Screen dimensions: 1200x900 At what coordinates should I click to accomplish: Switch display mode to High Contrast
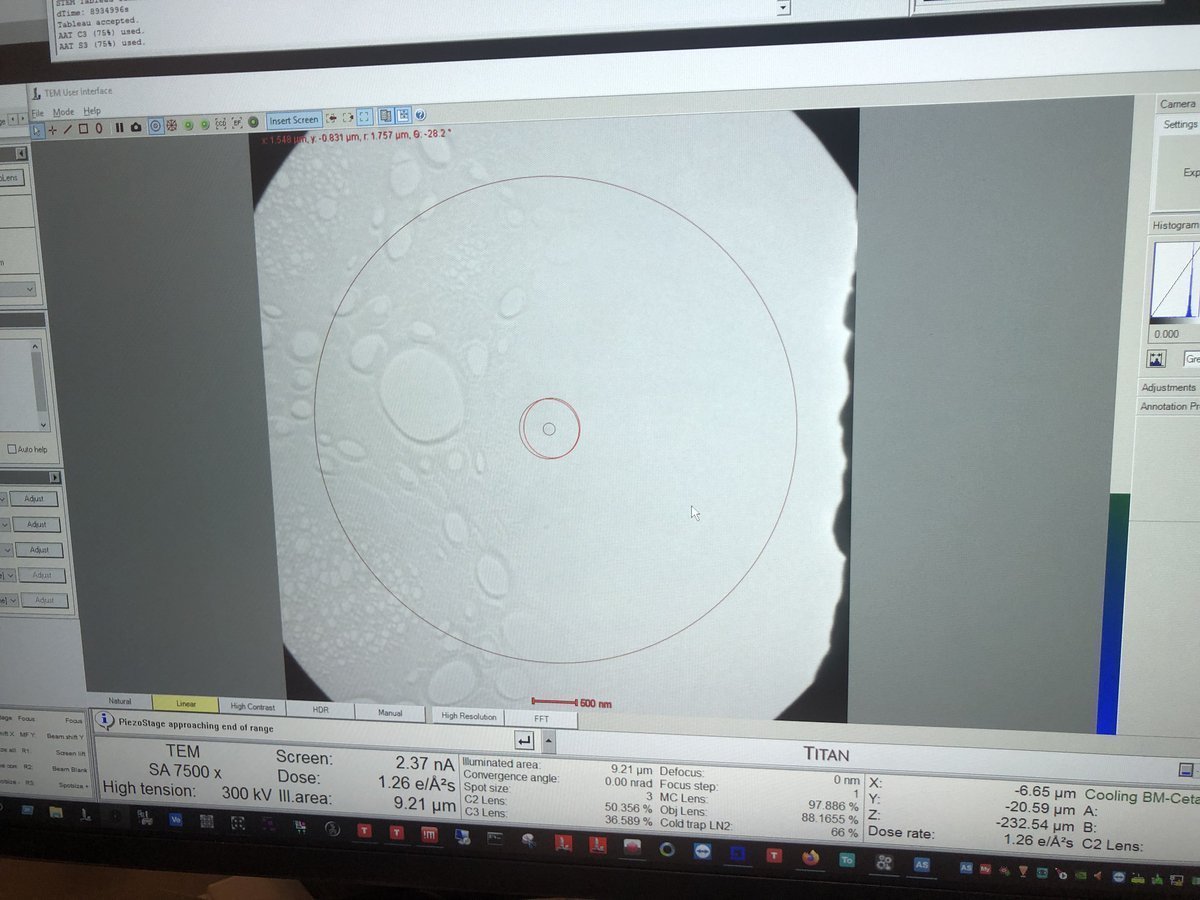pyautogui.click(x=252, y=706)
